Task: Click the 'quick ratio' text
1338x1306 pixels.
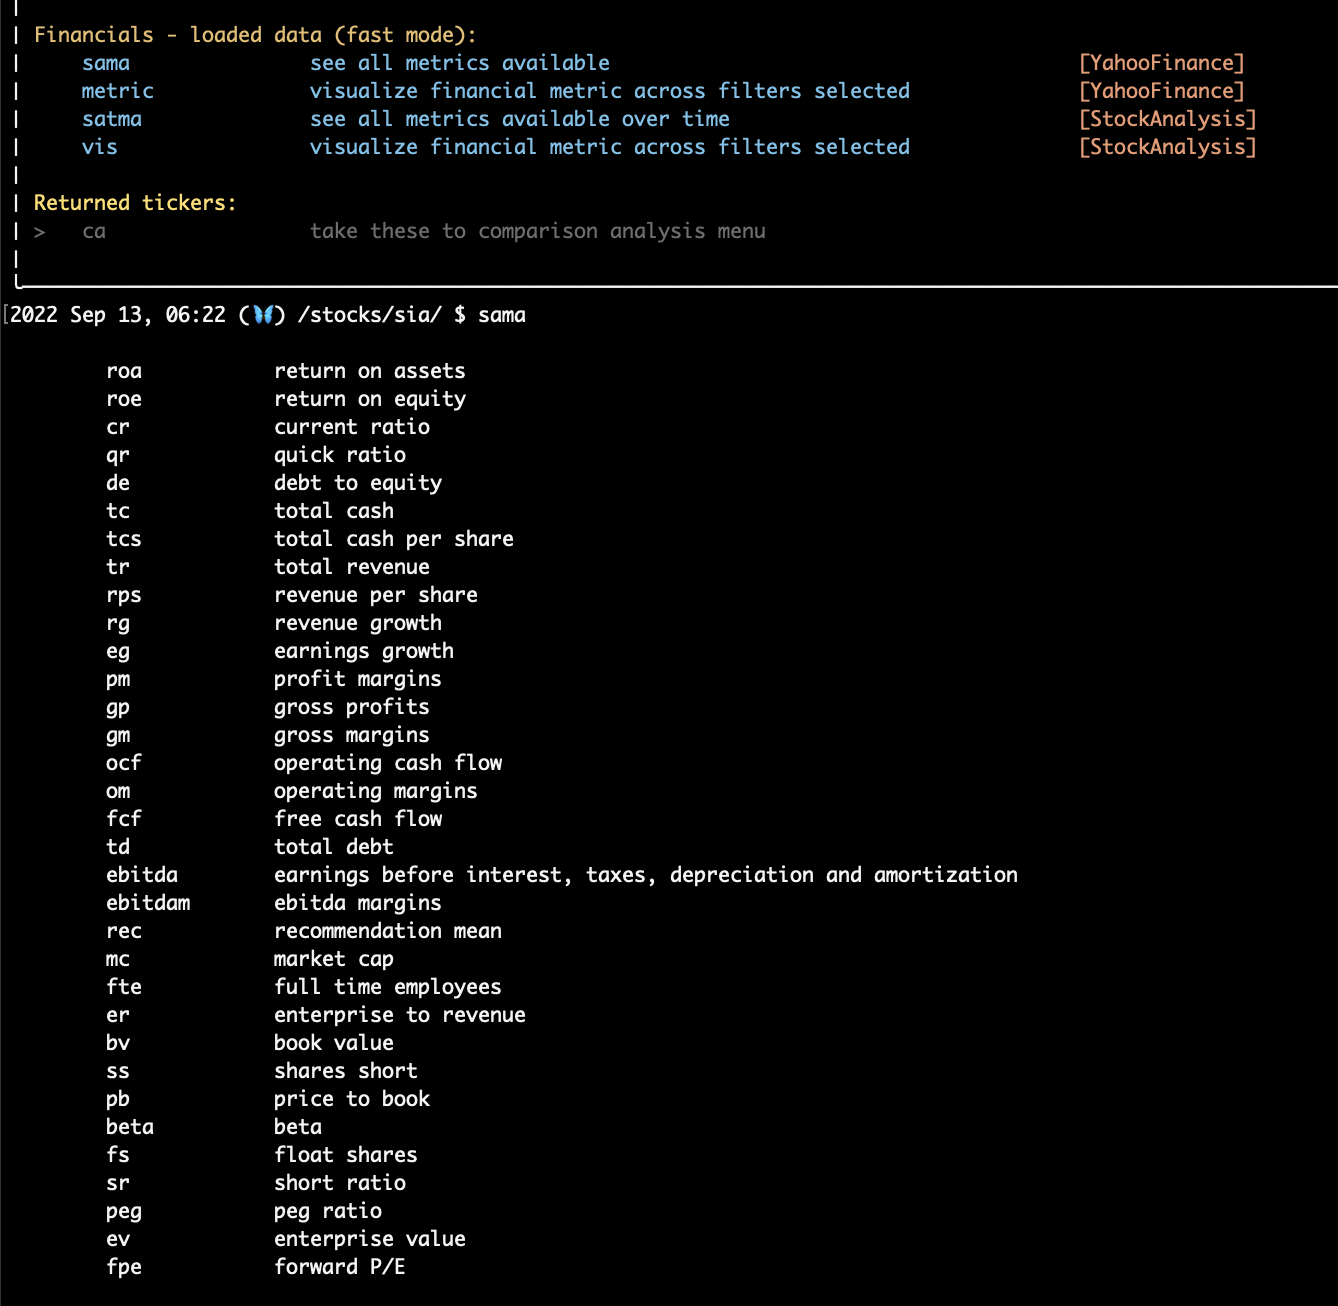Action: pos(340,455)
